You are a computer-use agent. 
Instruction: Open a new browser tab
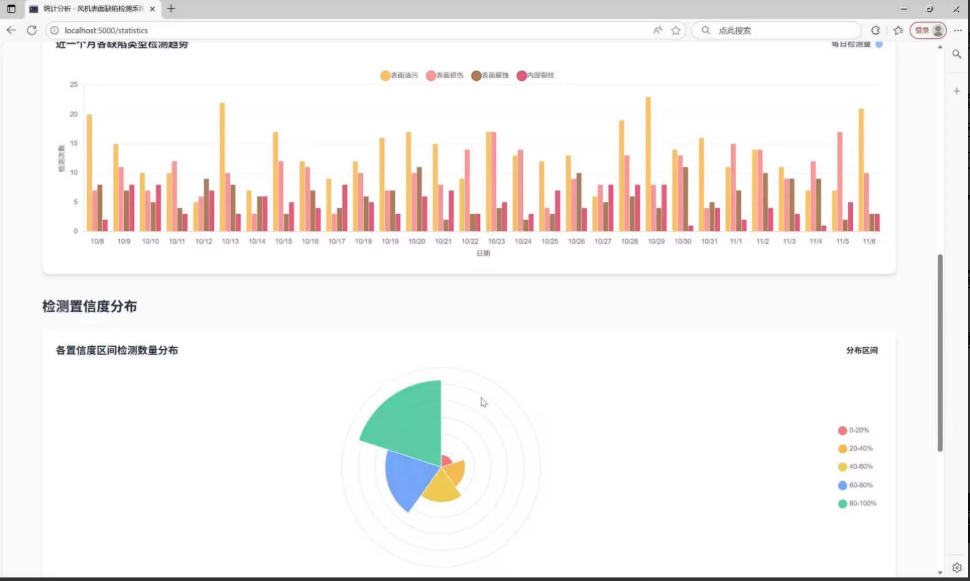tap(171, 9)
